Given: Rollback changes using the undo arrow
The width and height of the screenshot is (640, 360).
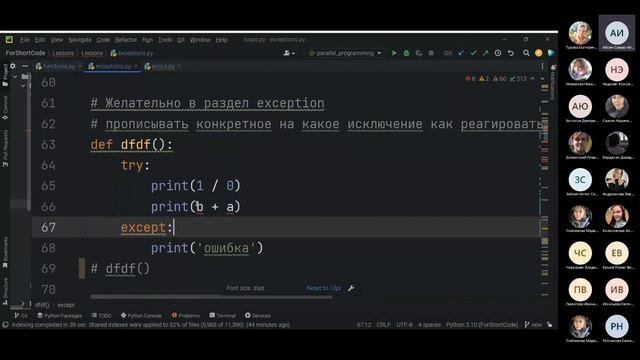Looking at the screenshot, I should pyautogui.click(x=511, y=53).
